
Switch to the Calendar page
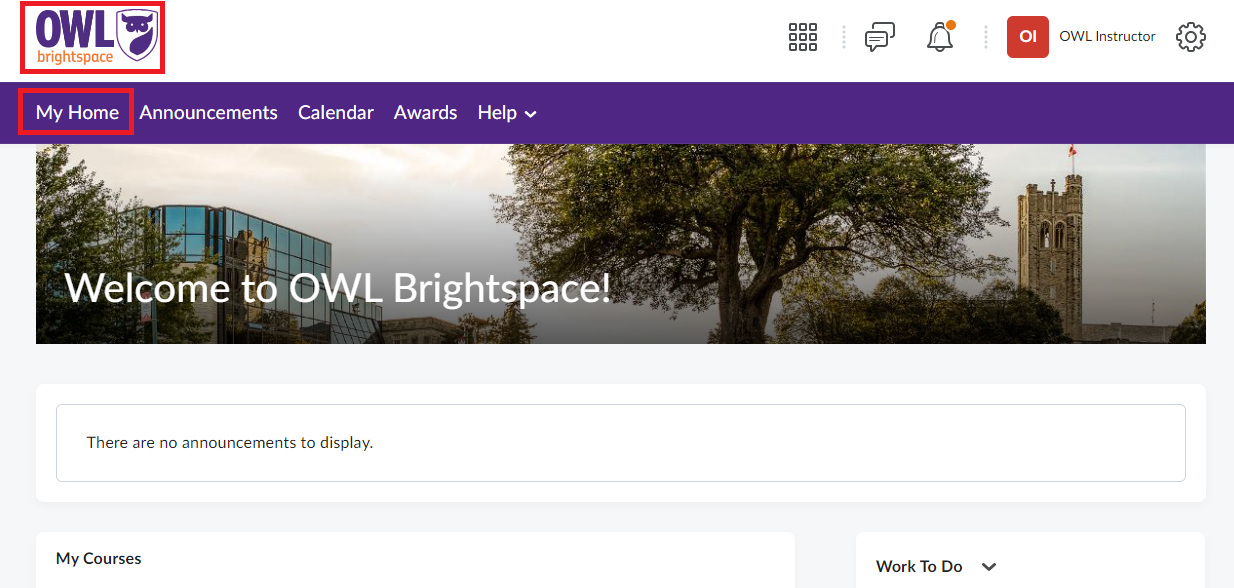click(x=335, y=112)
